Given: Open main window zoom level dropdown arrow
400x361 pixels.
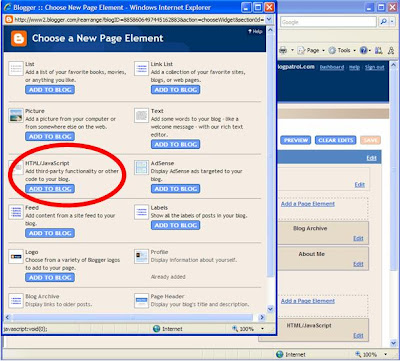Looking at the screenshot, I should click(386, 354).
